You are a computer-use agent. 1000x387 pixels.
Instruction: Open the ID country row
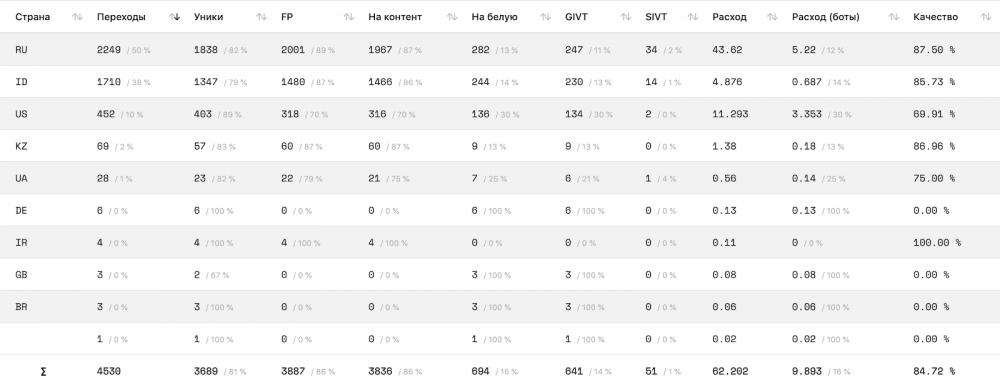tap(500, 82)
